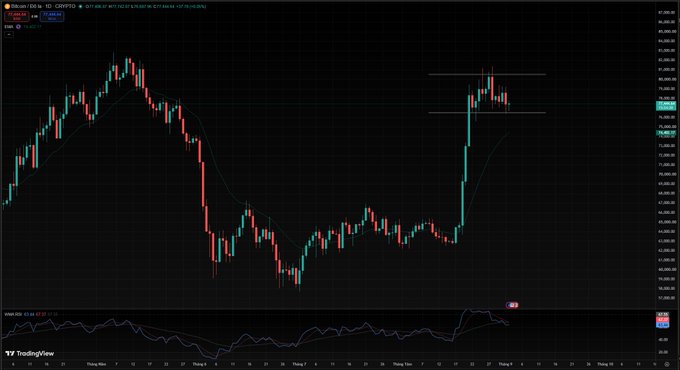Image resolution: width=680 pixels, height=370 pixels.
Task: Click the 70,000.00 price axis label
Action: 667,174
